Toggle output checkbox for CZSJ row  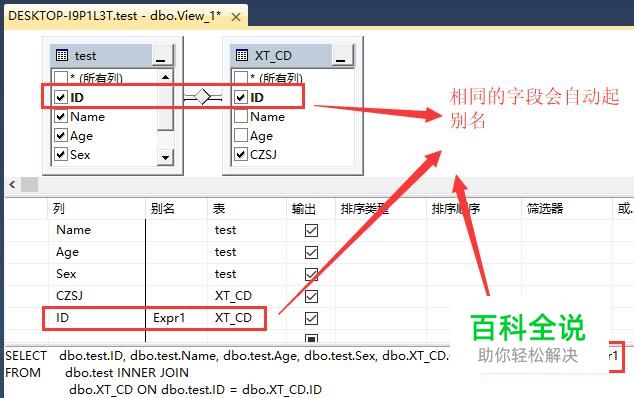[311, 296]
